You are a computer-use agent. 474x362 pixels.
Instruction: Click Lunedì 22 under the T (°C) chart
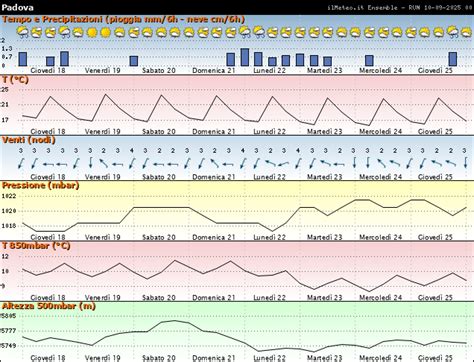tap(269, 132)
